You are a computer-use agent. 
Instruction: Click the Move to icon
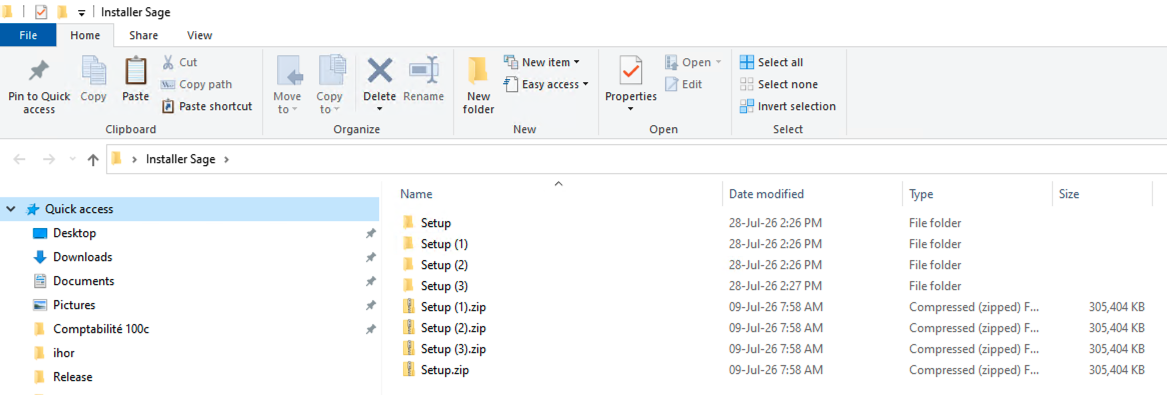tap(290, 71)
